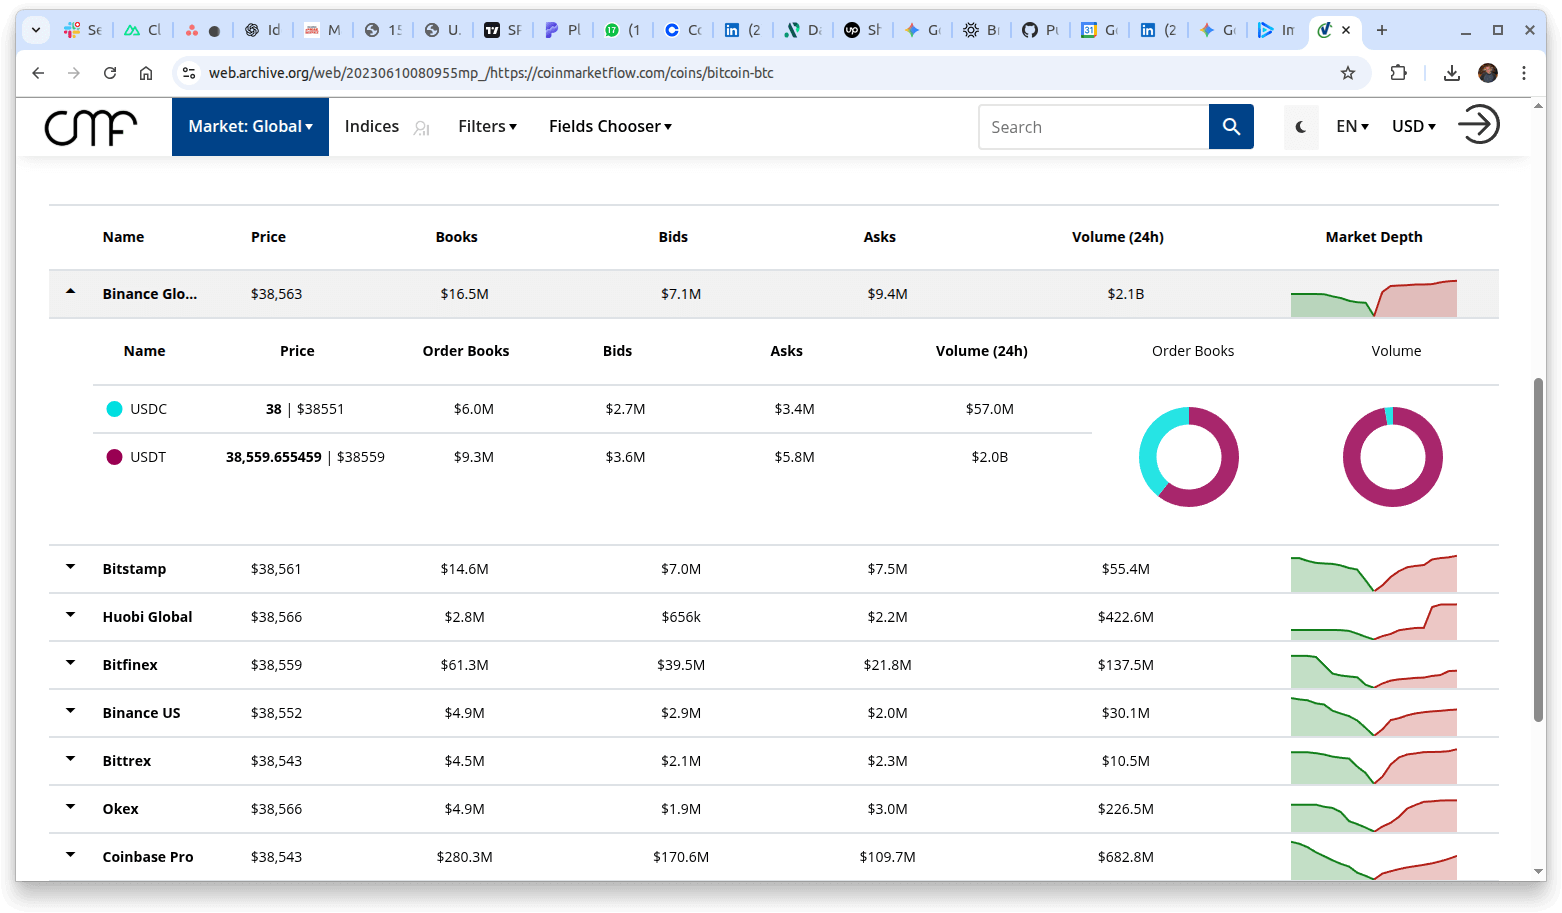The image size is (1562, 913).
Task: Open the Market: Global dropdown
Action: pyautogui.click(x=250, y=127)
